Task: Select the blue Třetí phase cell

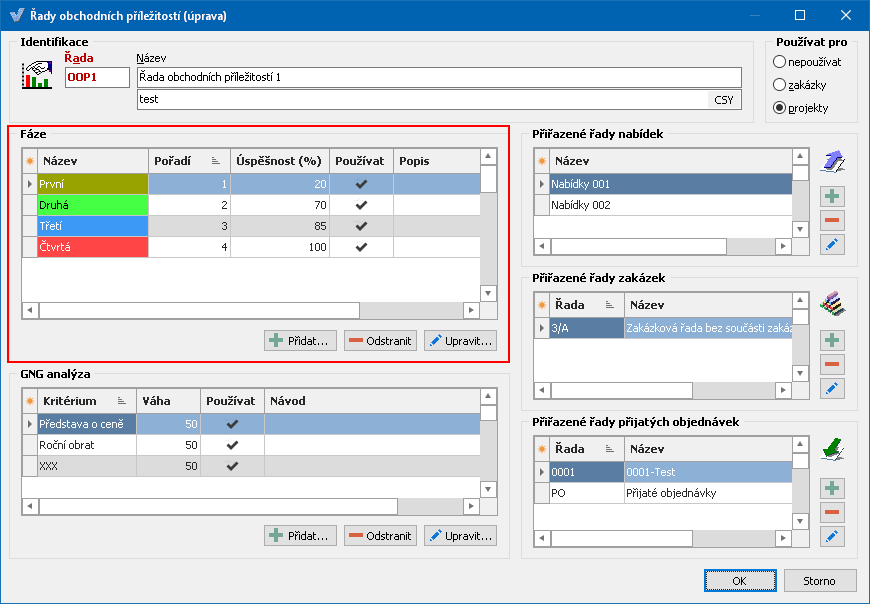Action: click(x=93, y=226)
